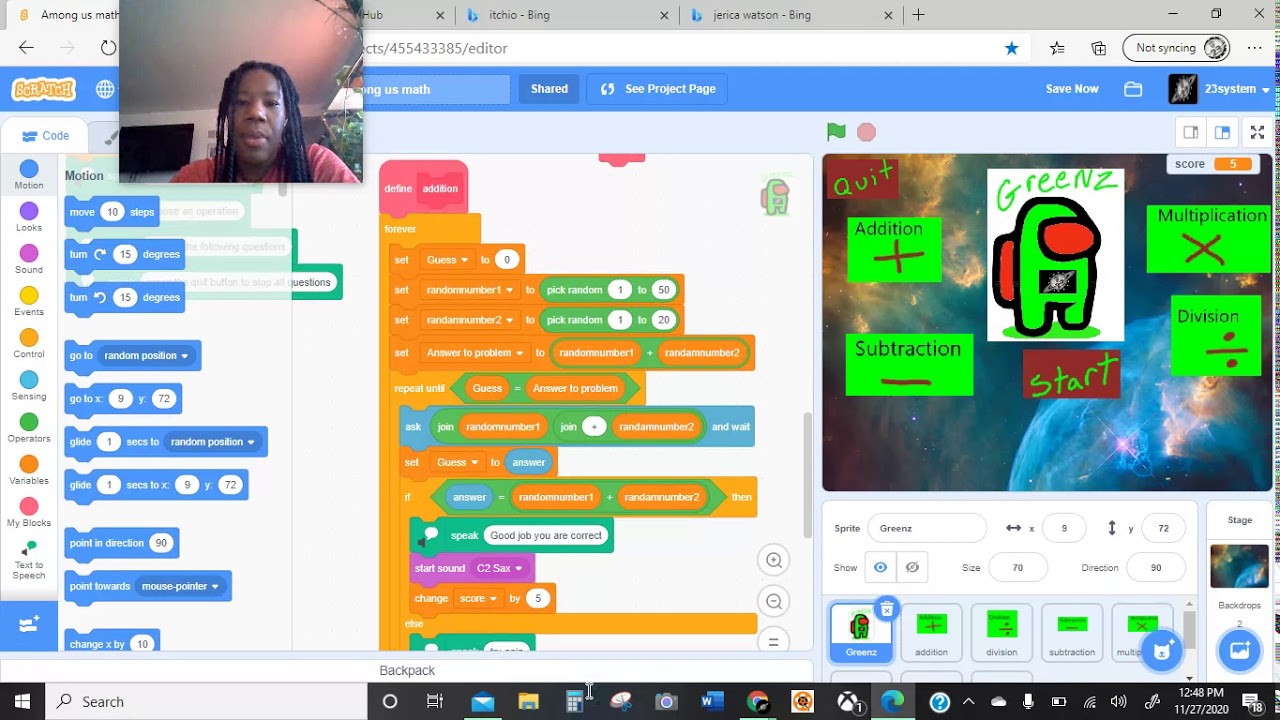Click the Not syncing profile button
Viewport: 1280px width, 720px height.
(x=1176, y=48)
